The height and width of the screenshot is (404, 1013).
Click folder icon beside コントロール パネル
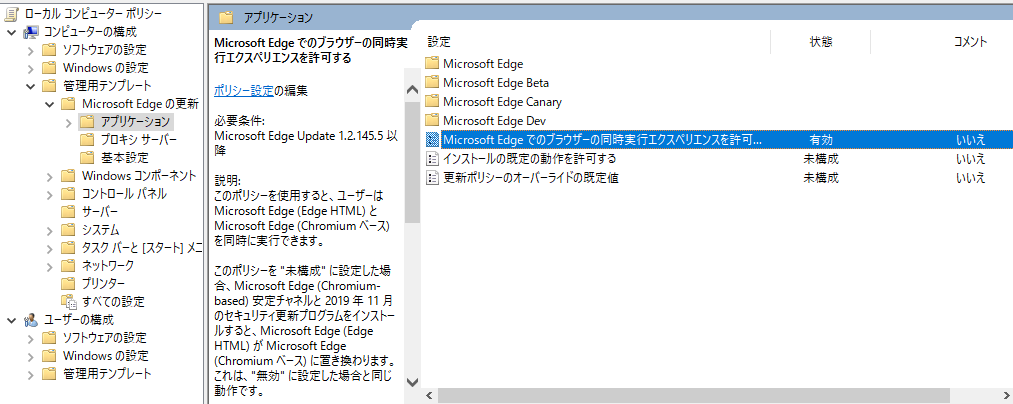pyautogui.click(x=68, y=193)
